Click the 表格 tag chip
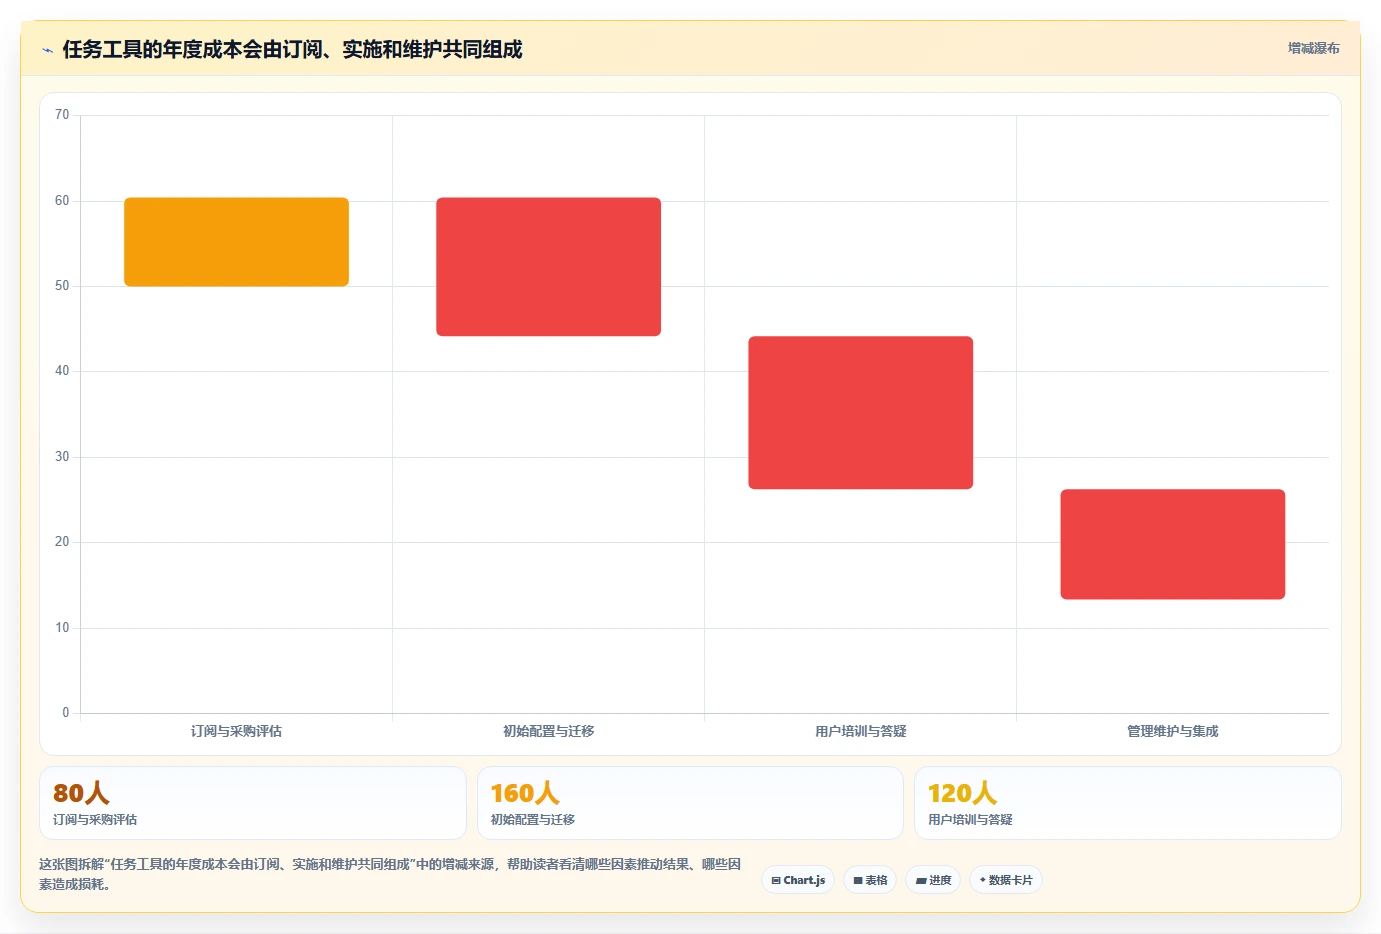This screenshot has width=1381, height=934. [870, 880]
